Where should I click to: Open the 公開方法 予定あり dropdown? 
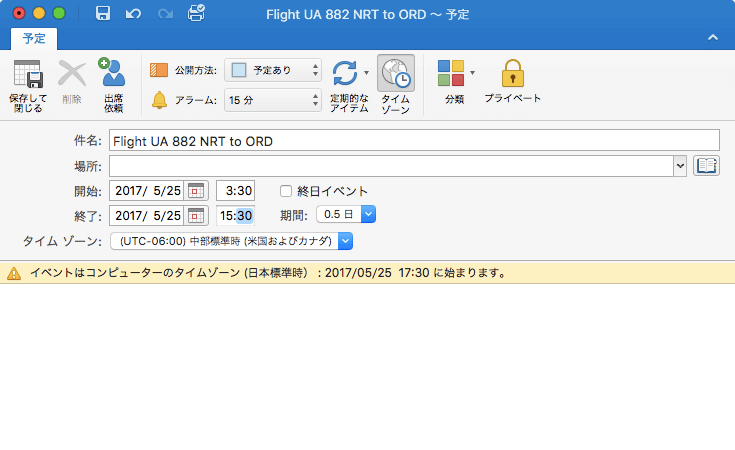(273, 70)
